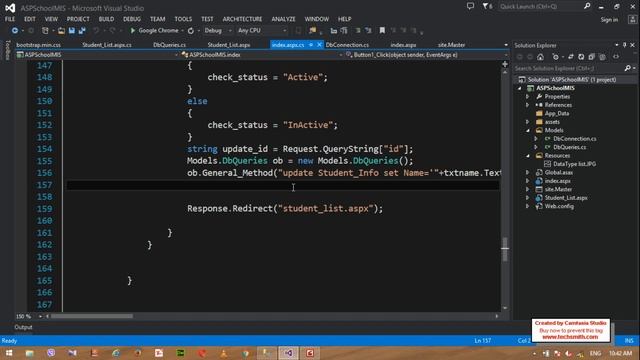Click the Visual Studio taskbar icon
Image resolution: width=640 pixels, height=360 pixels.
[x=288, y=353]
